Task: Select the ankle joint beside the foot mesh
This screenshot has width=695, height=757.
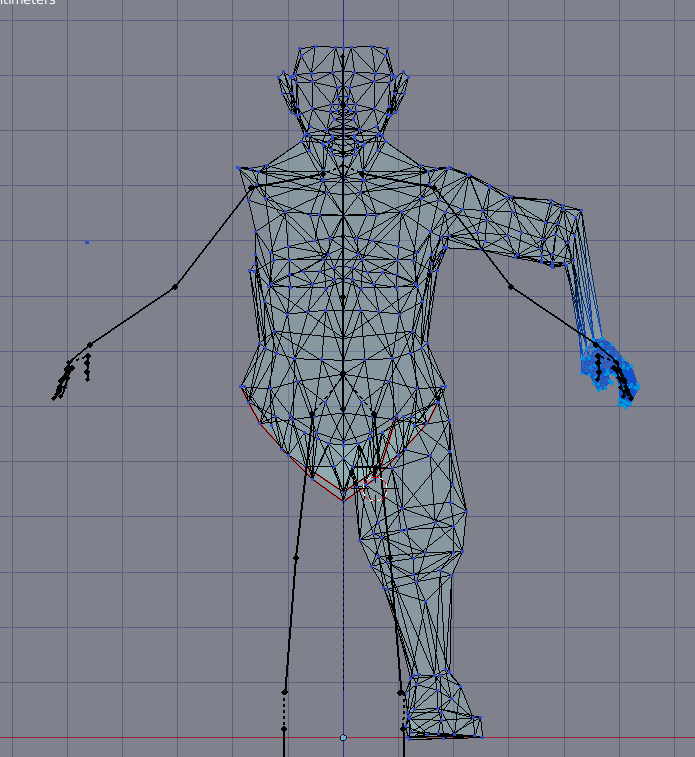Action: pyautogui.click(x=401, y=693)
